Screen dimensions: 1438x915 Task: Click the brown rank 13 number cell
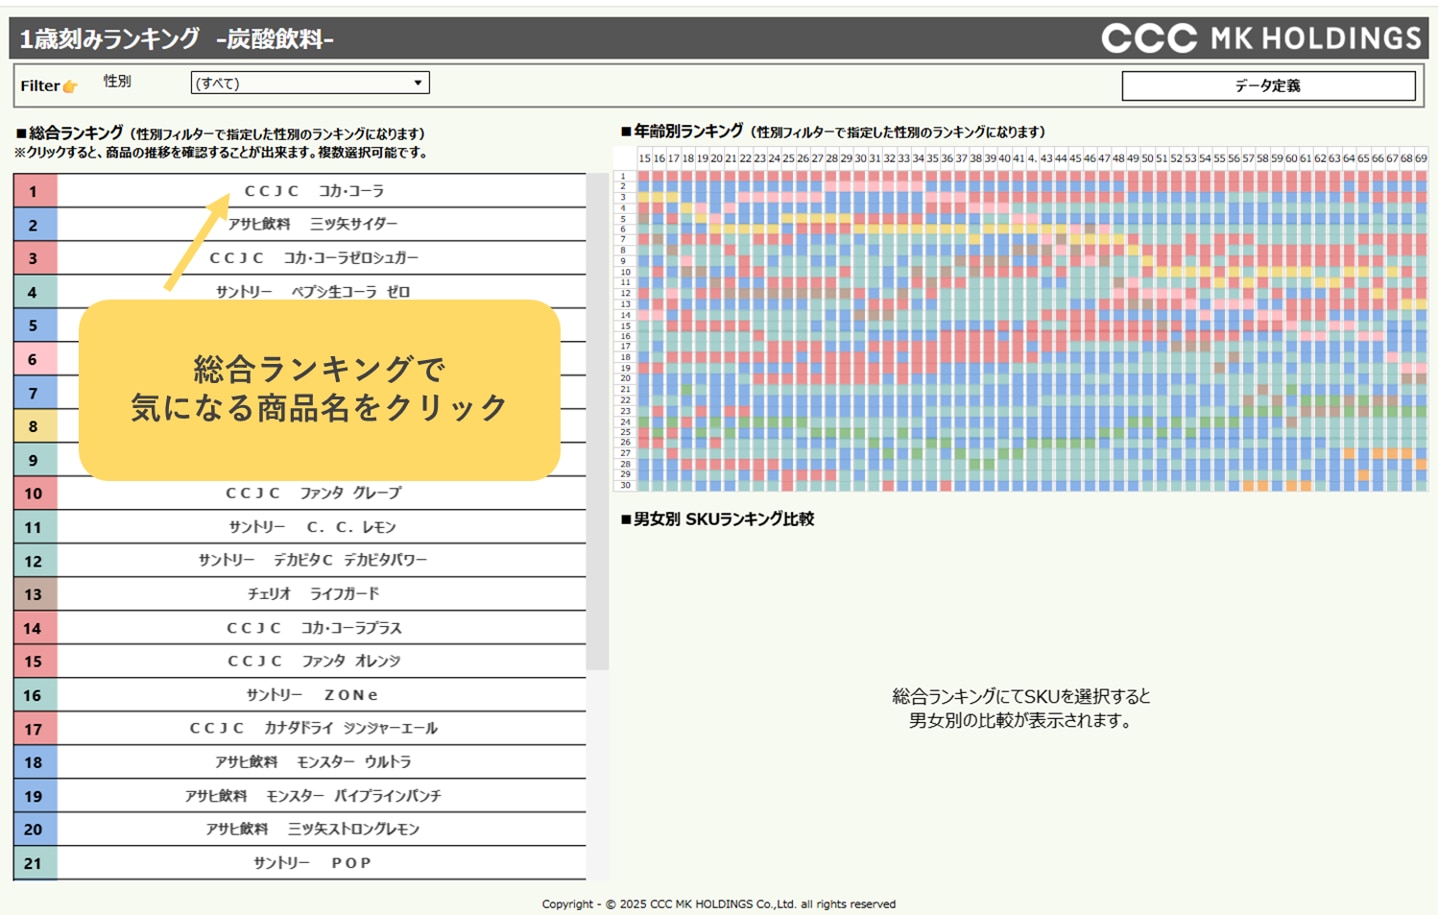(35, 594)
